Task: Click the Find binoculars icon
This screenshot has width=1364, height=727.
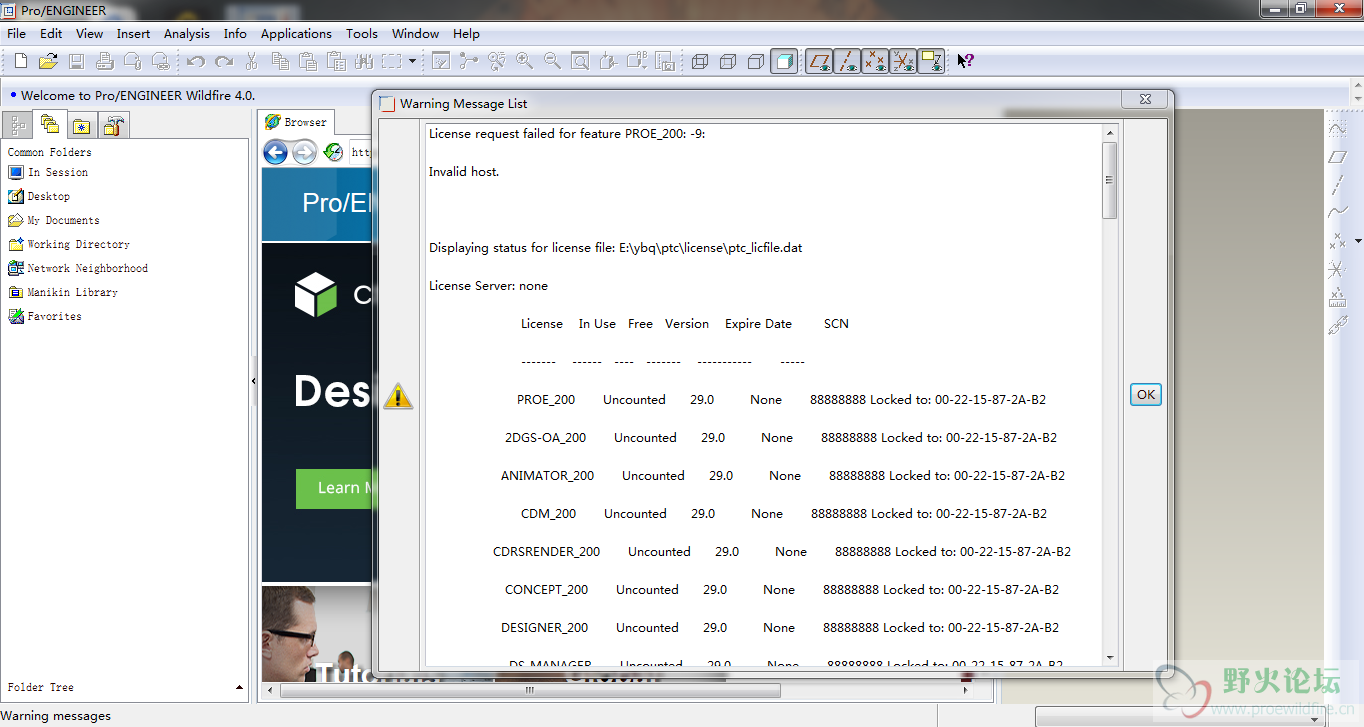Action: tap(364, 61)
